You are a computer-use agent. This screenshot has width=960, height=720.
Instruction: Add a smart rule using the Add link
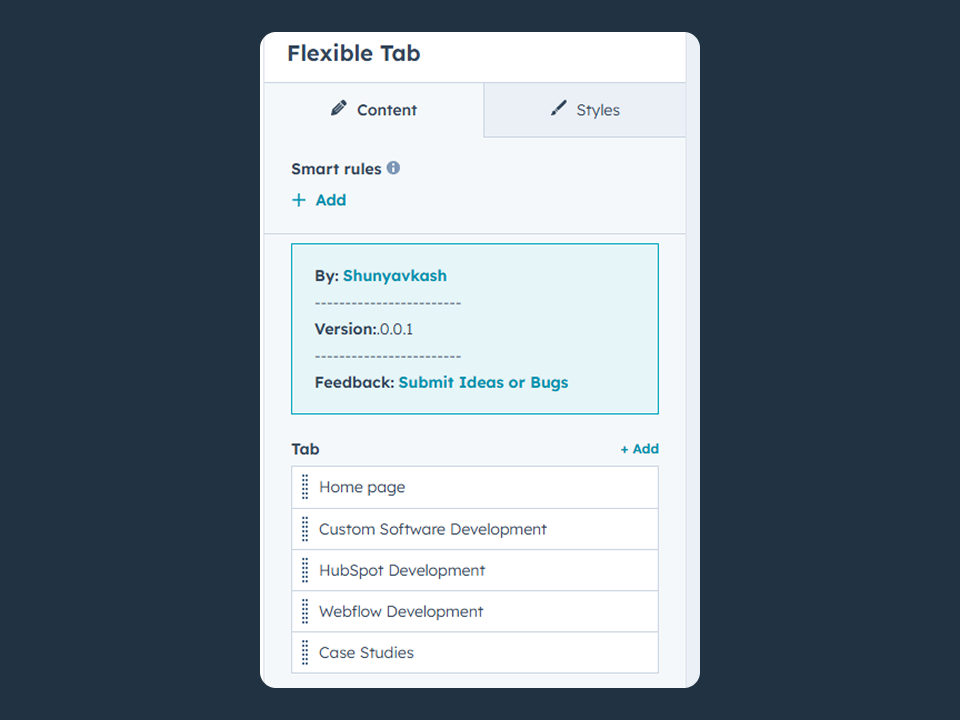(x=331, y=200)
